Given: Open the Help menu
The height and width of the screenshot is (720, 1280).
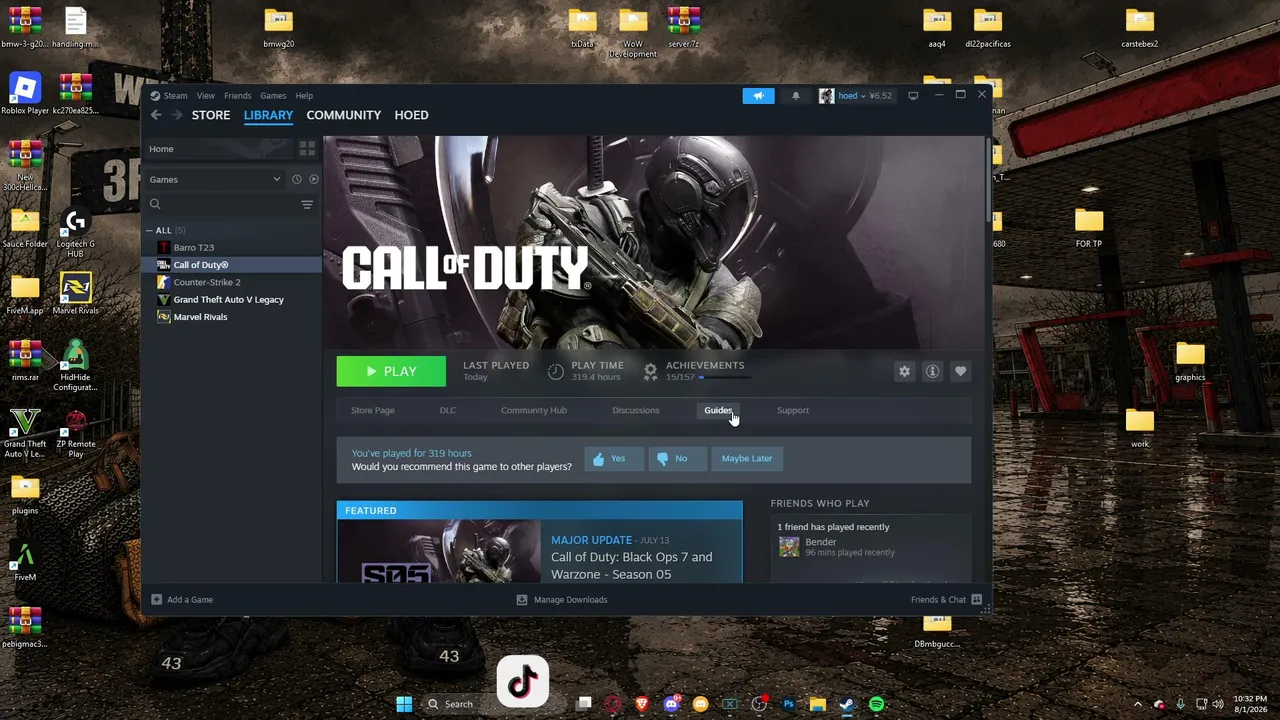Looking at the screenshot, I should click(x=304, y=96).
